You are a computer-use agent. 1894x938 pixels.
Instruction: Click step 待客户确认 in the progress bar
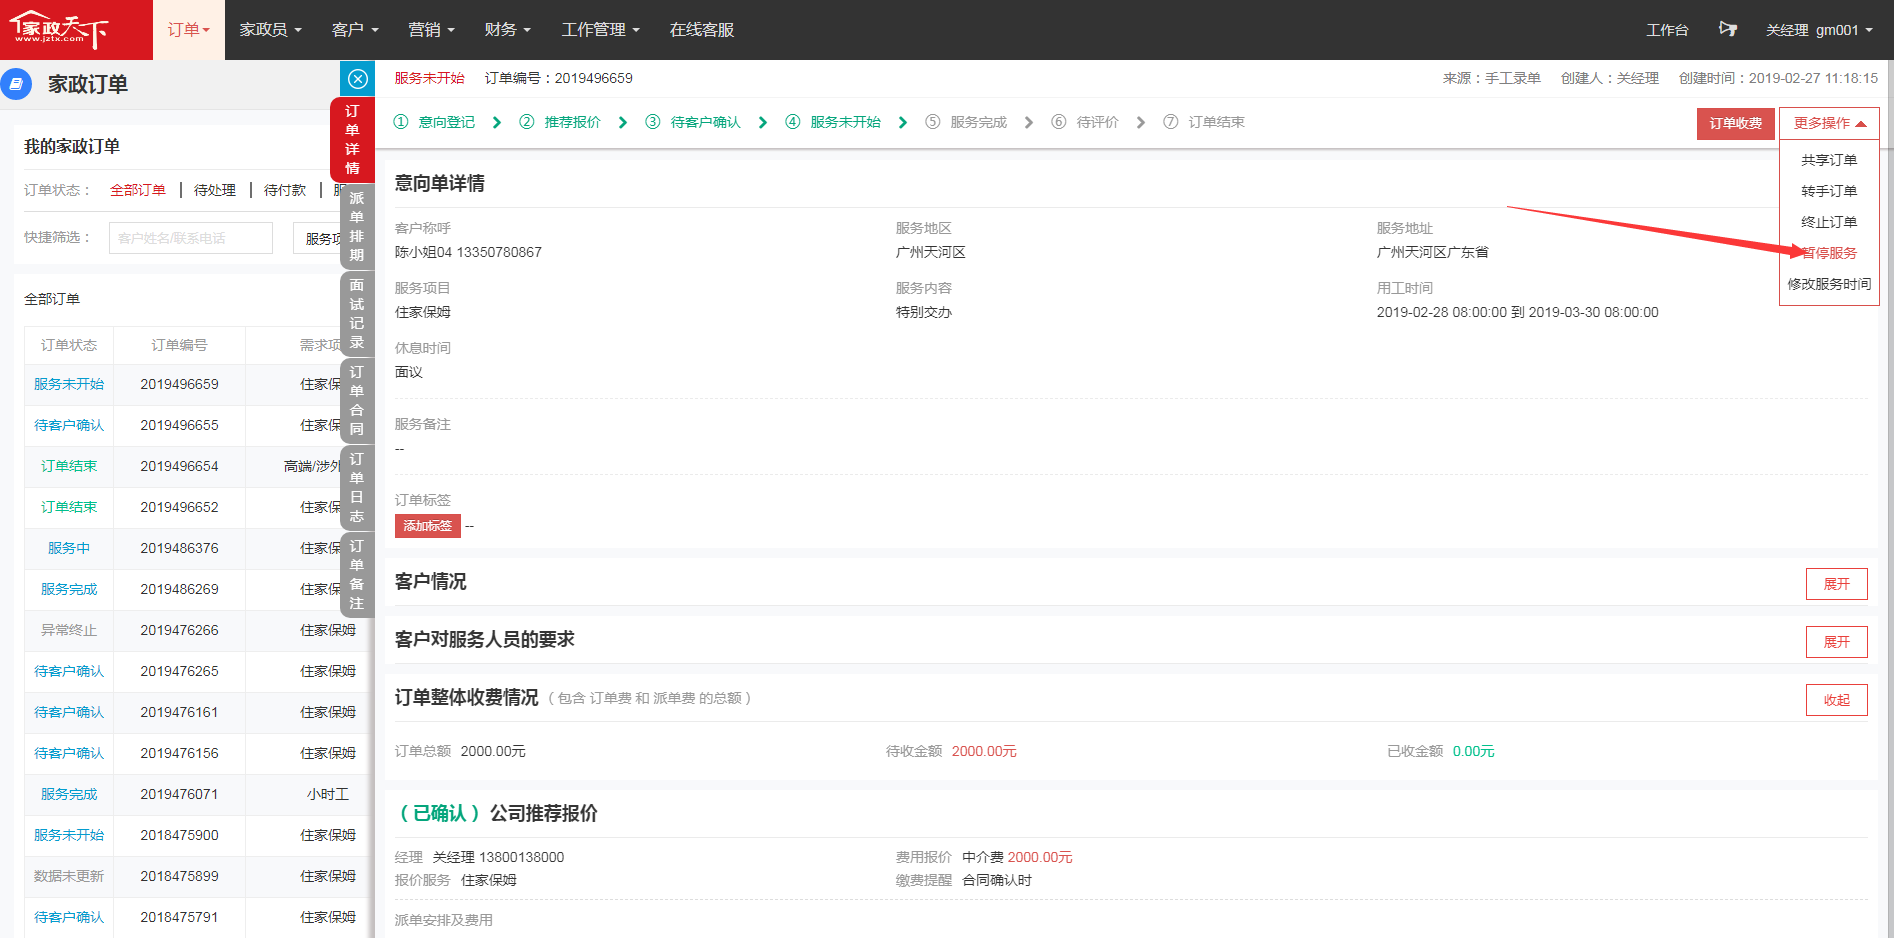[693, 122]
